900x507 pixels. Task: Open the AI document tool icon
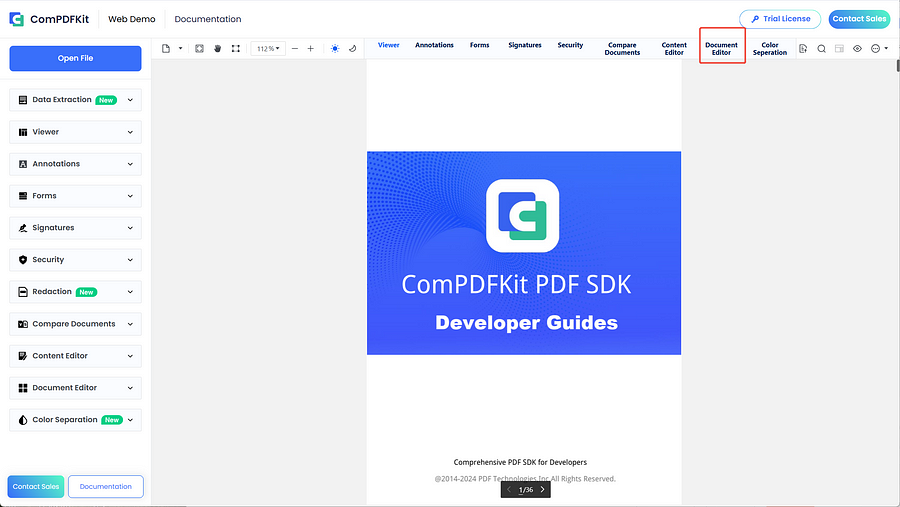(x=803, y=49)
